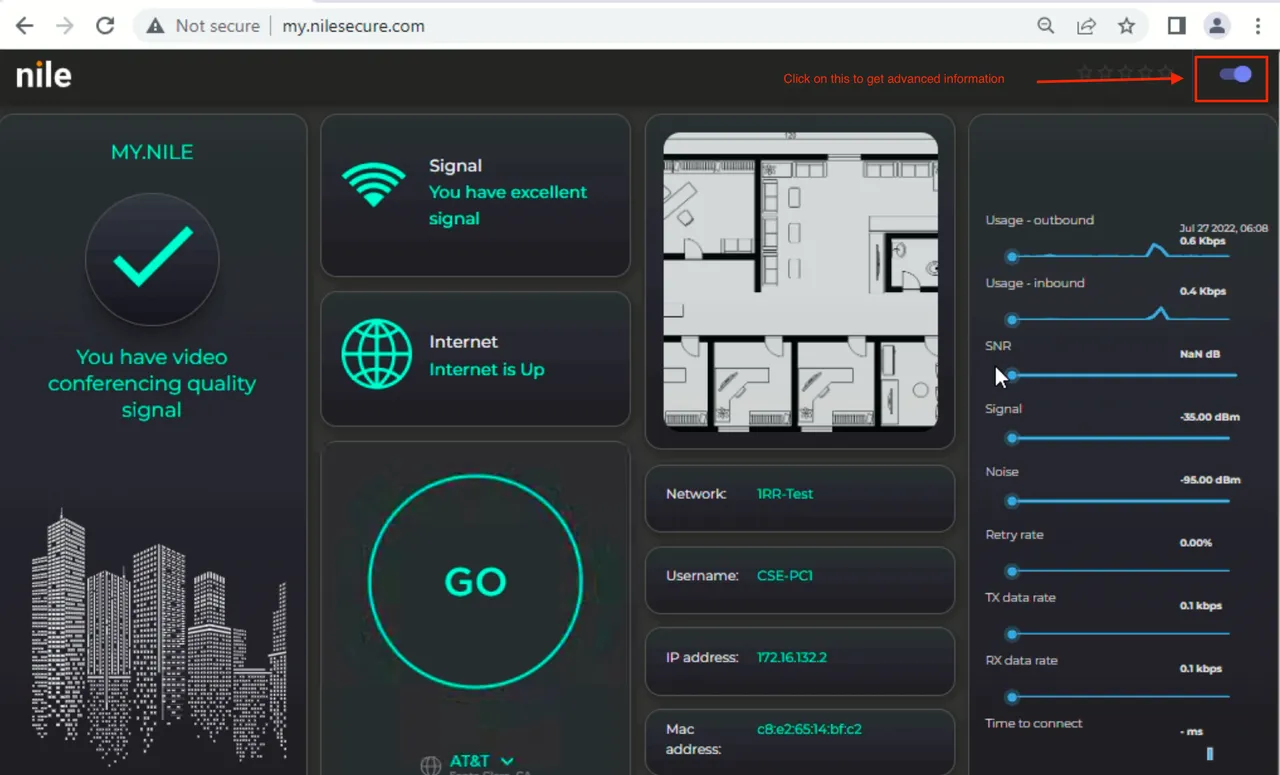Click the browser profile icon
Screen dimensions: 1280x775
point(1217,25)
